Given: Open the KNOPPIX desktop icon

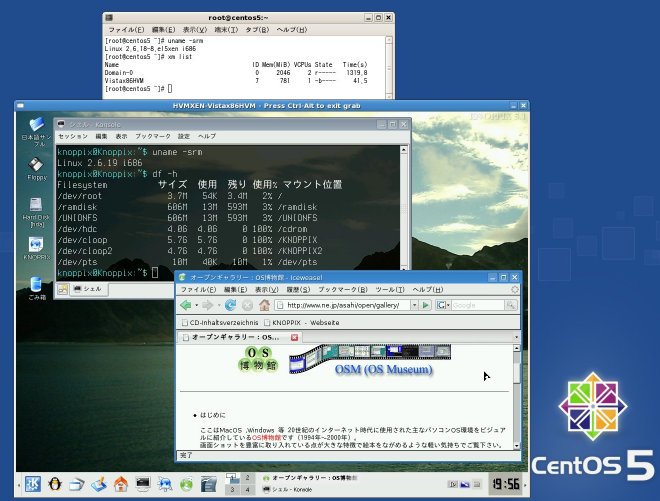Looking at the screenshot, I should pyautogui.click(x=36, y=248).
